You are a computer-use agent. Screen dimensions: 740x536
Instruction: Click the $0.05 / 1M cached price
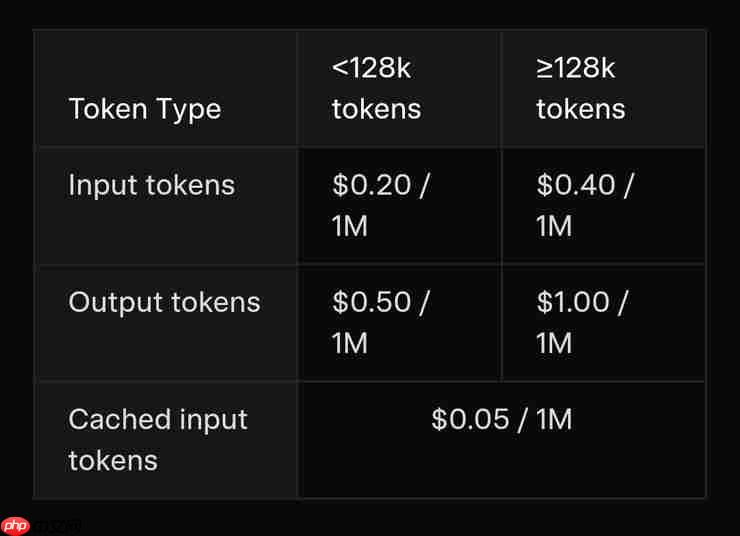[501, 419]
